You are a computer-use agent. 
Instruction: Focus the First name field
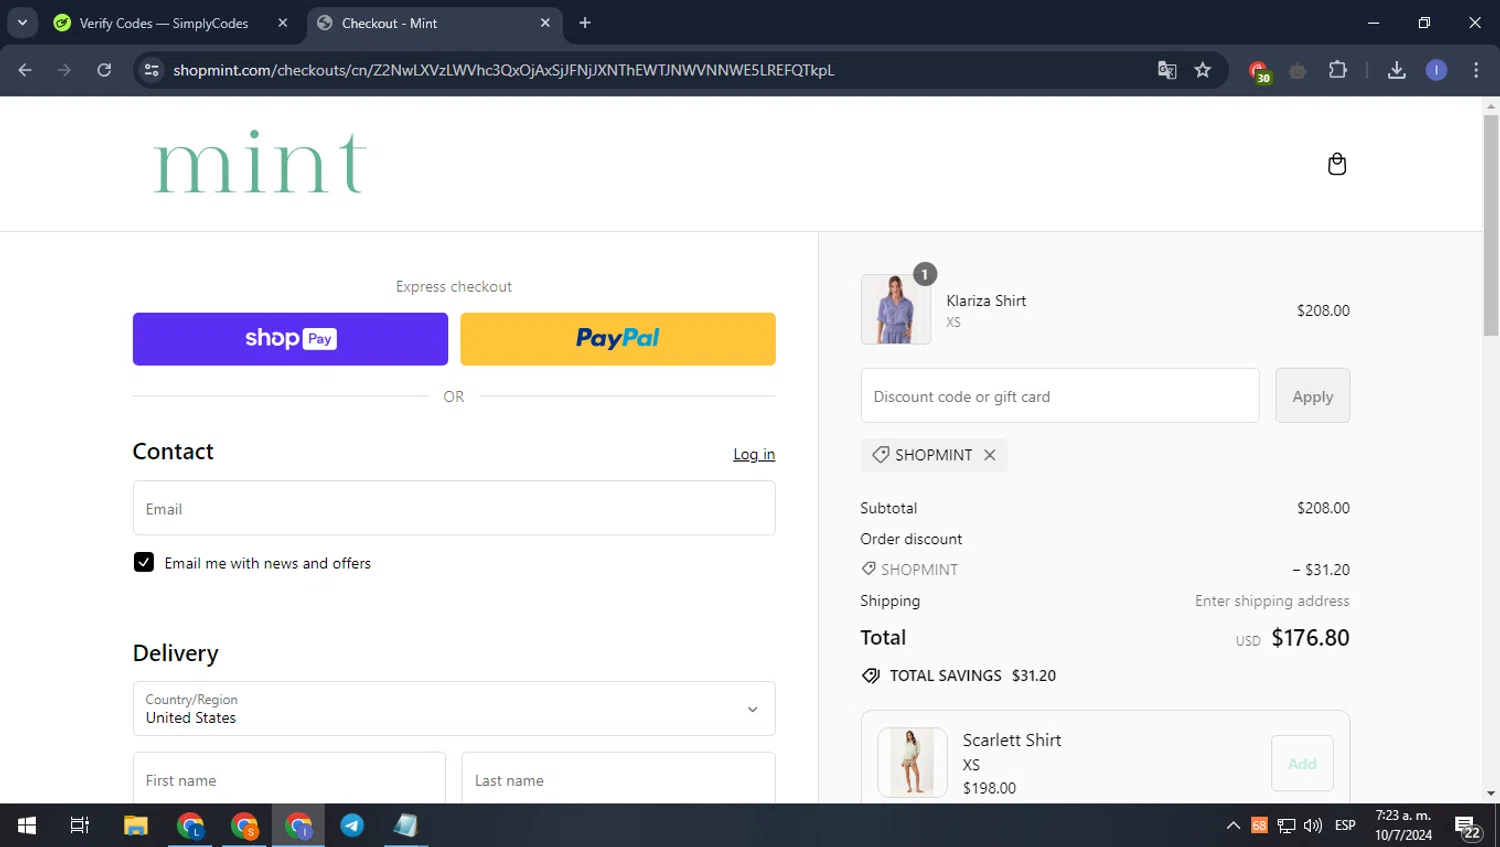[289, 779]
